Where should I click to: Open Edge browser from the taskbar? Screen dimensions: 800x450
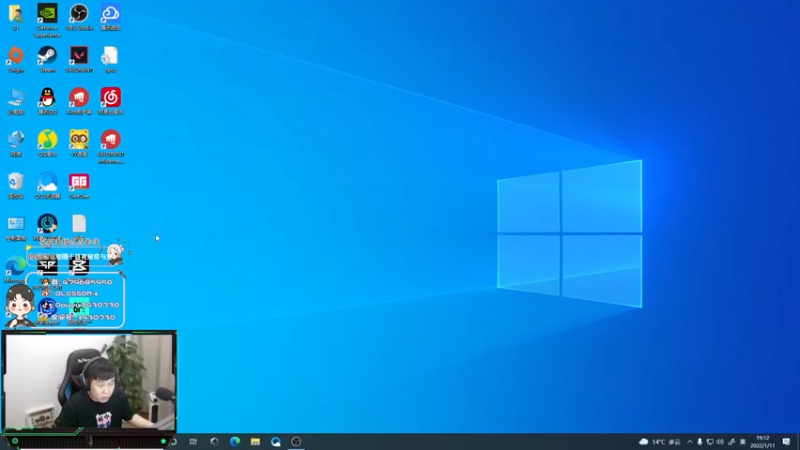tap(235, 441)
